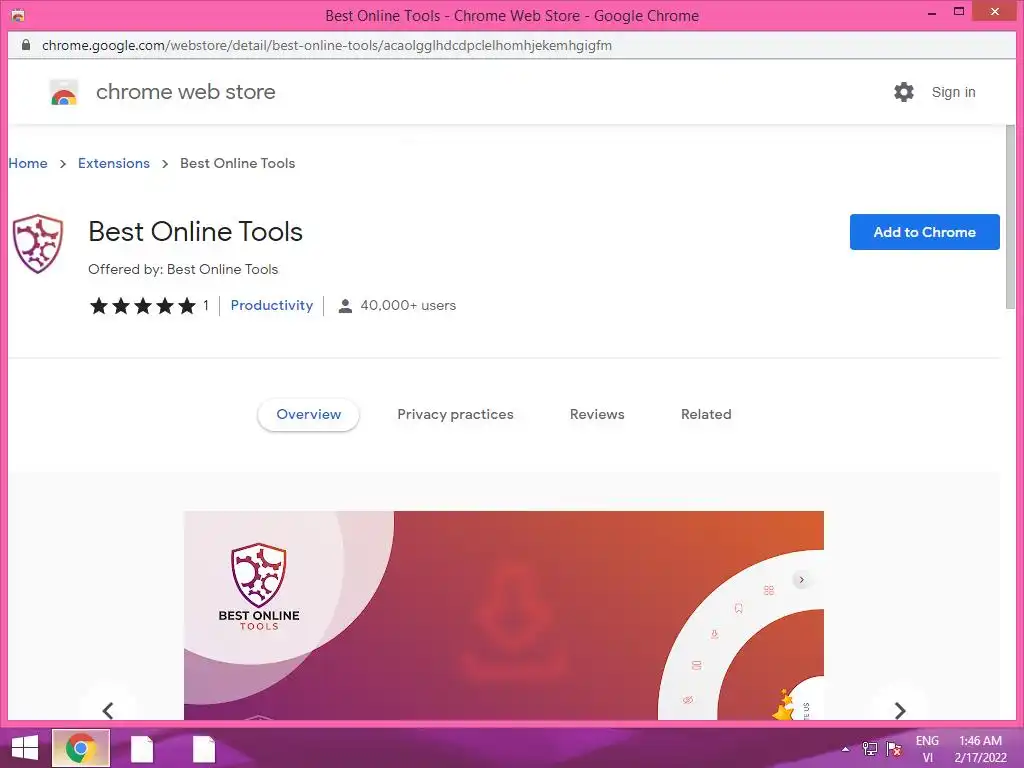Click the chrome web store logo icon
The image size is (1024, 768).
coord(64,92)
